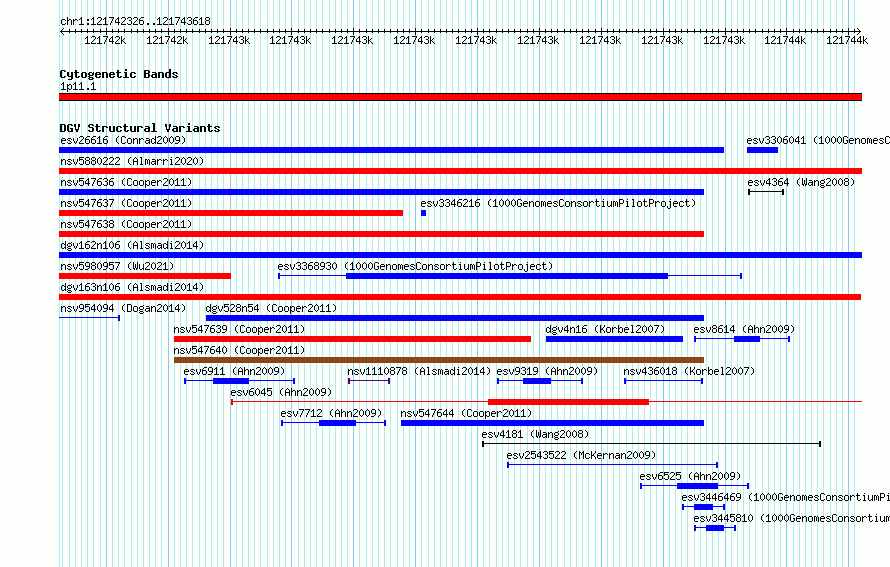Click the blue nsv547644 variant bar

coord(552,423)
